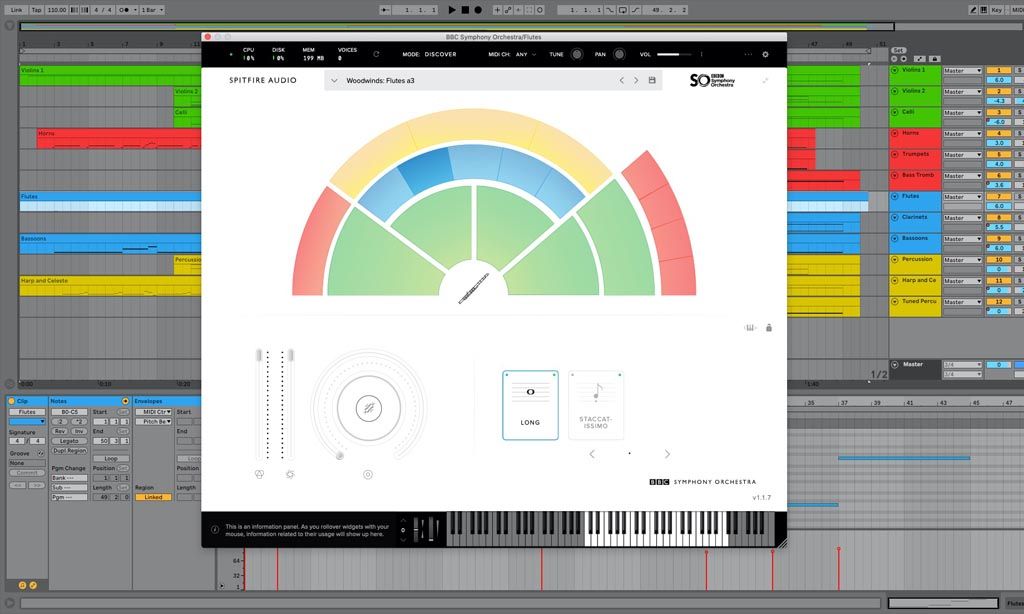The width and height of the screenshot is (1024, 614).
Task: Open the MIDI Ctrl envelope device dropdown
Action: [153, 412]
